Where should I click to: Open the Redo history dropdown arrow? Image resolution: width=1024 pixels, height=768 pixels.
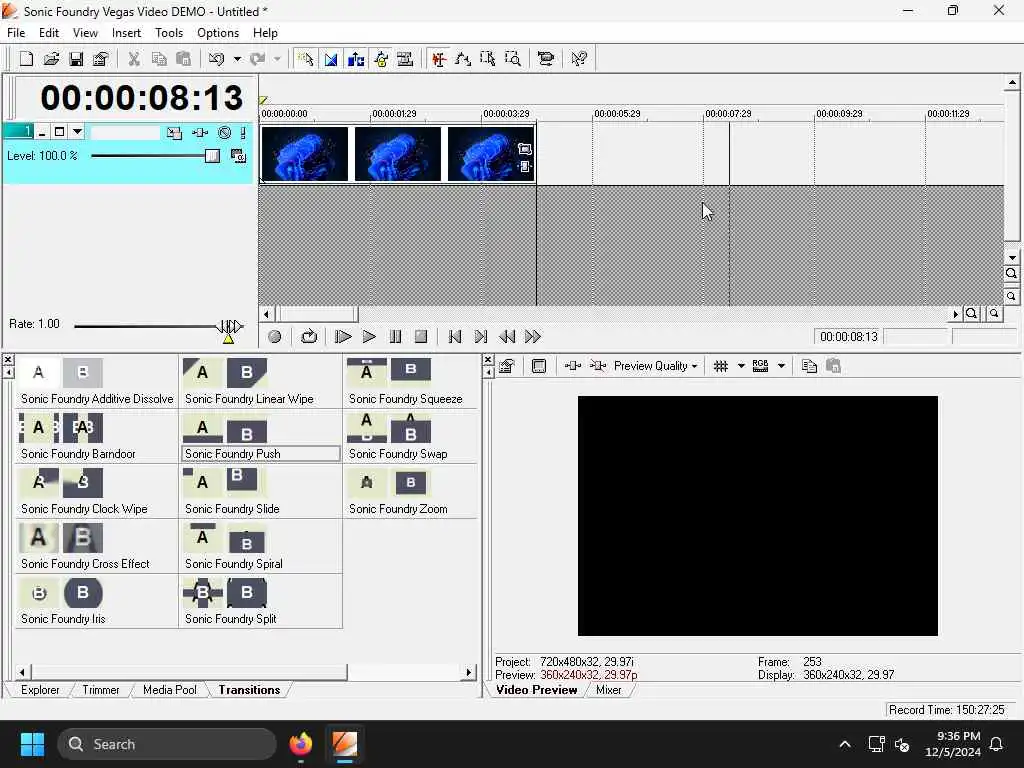click(x=278, y=59)
